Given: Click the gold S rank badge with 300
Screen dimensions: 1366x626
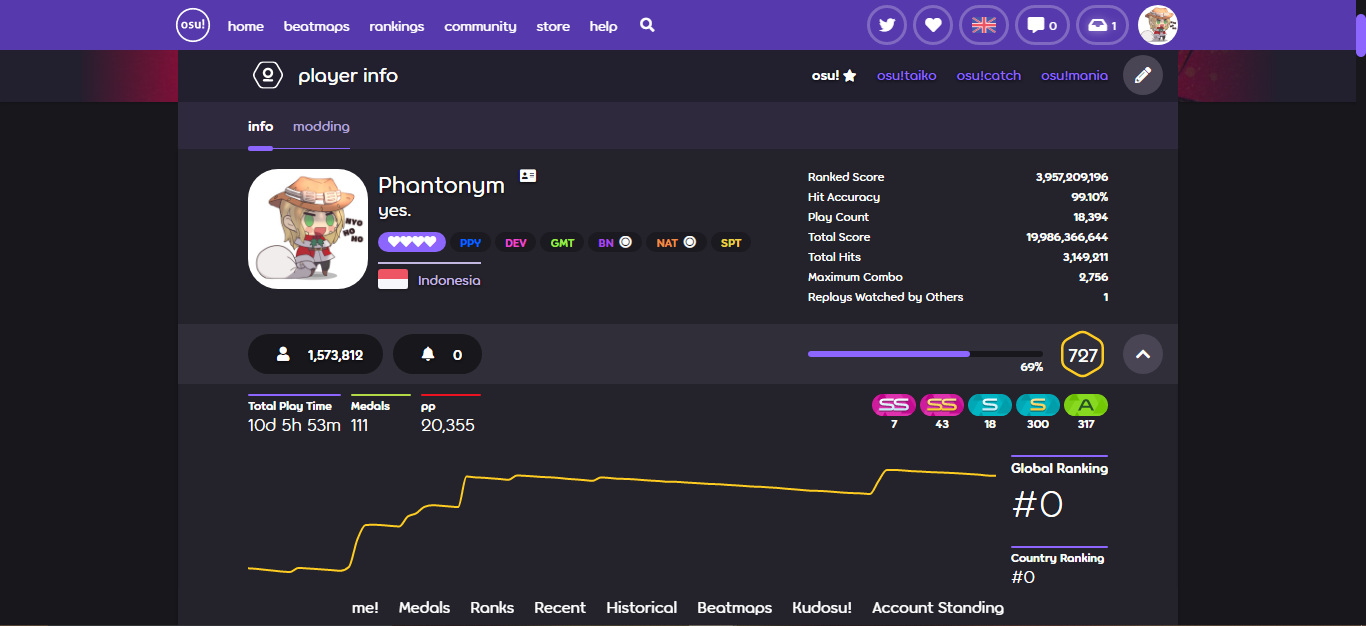Looking at the screenshot, I should [1038, 405].
